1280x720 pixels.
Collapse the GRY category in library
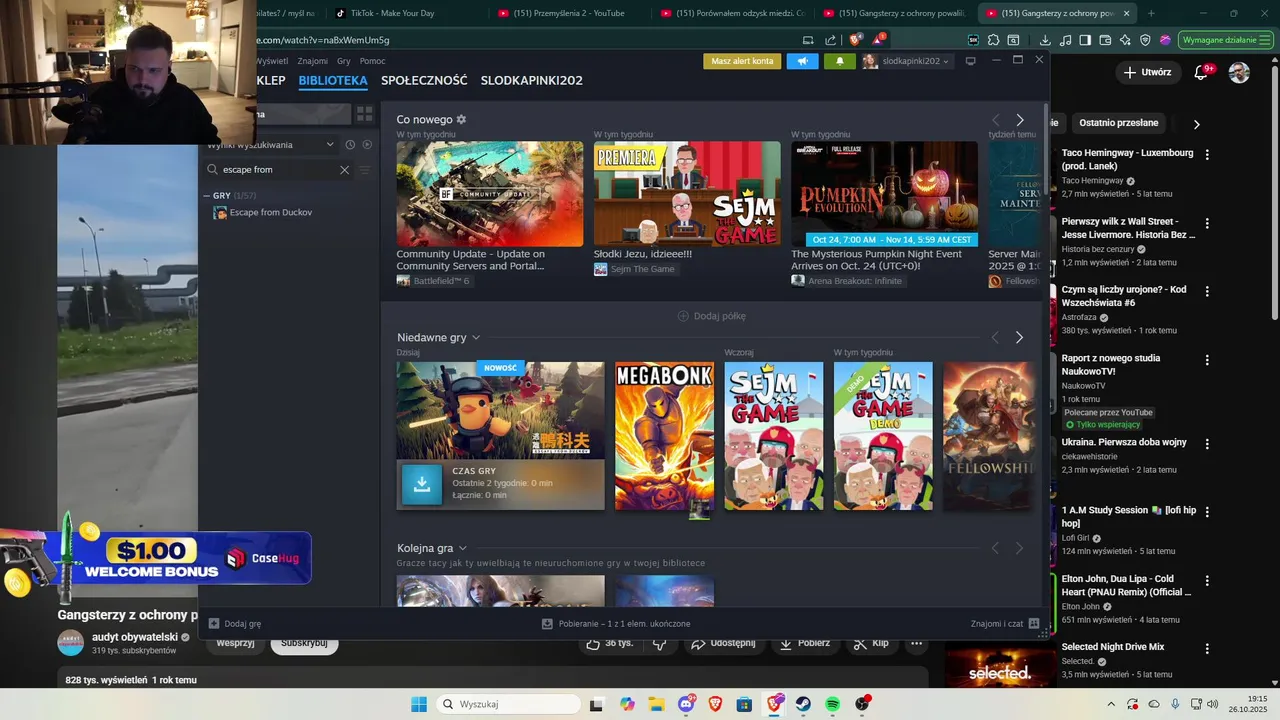(207, 196)
